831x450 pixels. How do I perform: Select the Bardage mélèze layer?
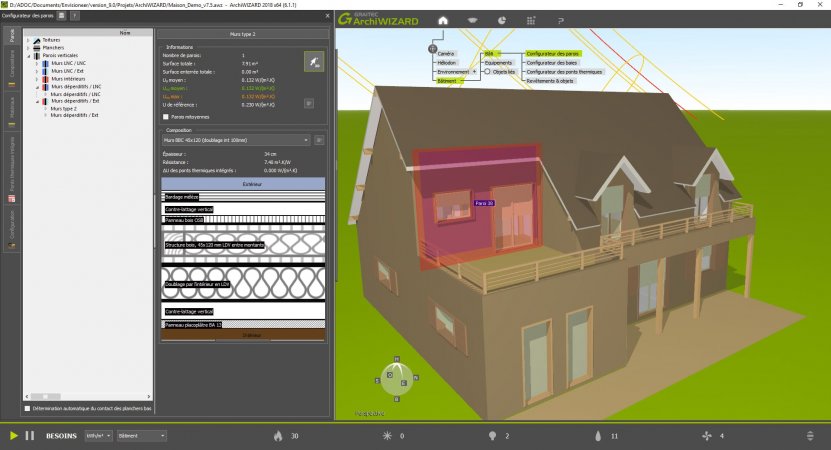pos(243,197)
